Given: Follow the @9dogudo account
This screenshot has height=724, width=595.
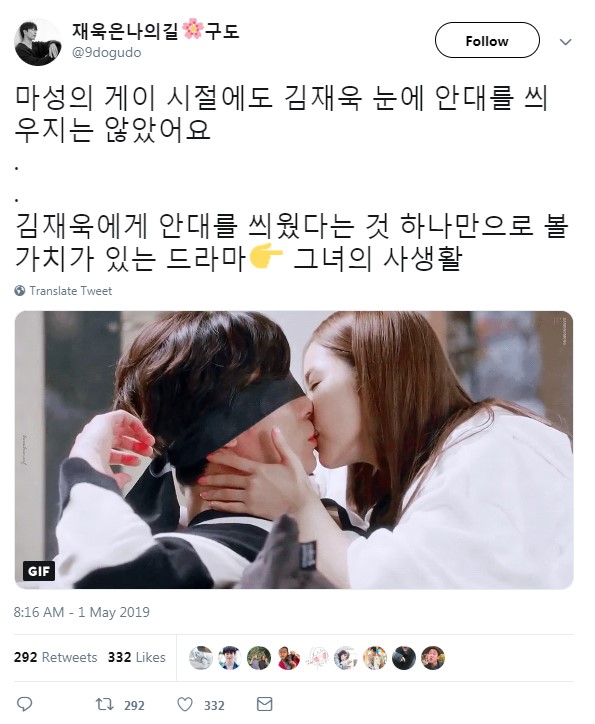Looking at the screenshot, I should pyautogui.click(x=487, y=41).
